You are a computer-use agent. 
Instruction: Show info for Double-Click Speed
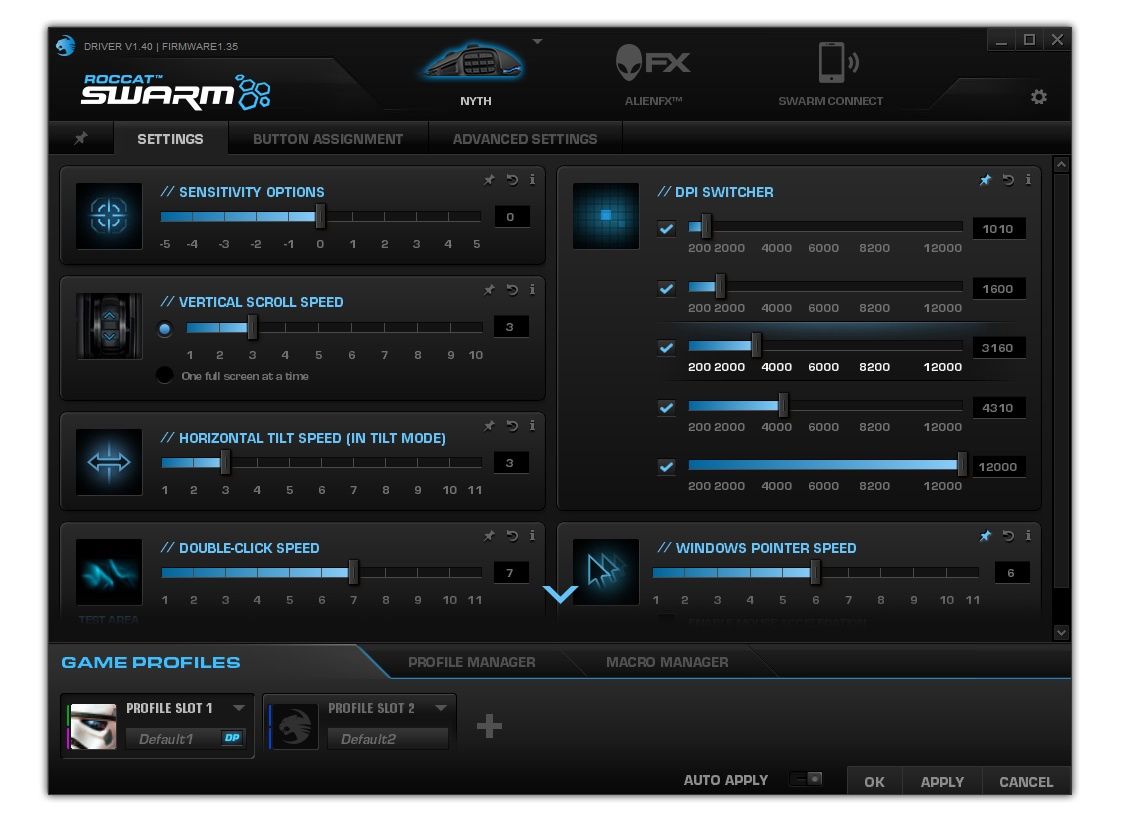532,536
